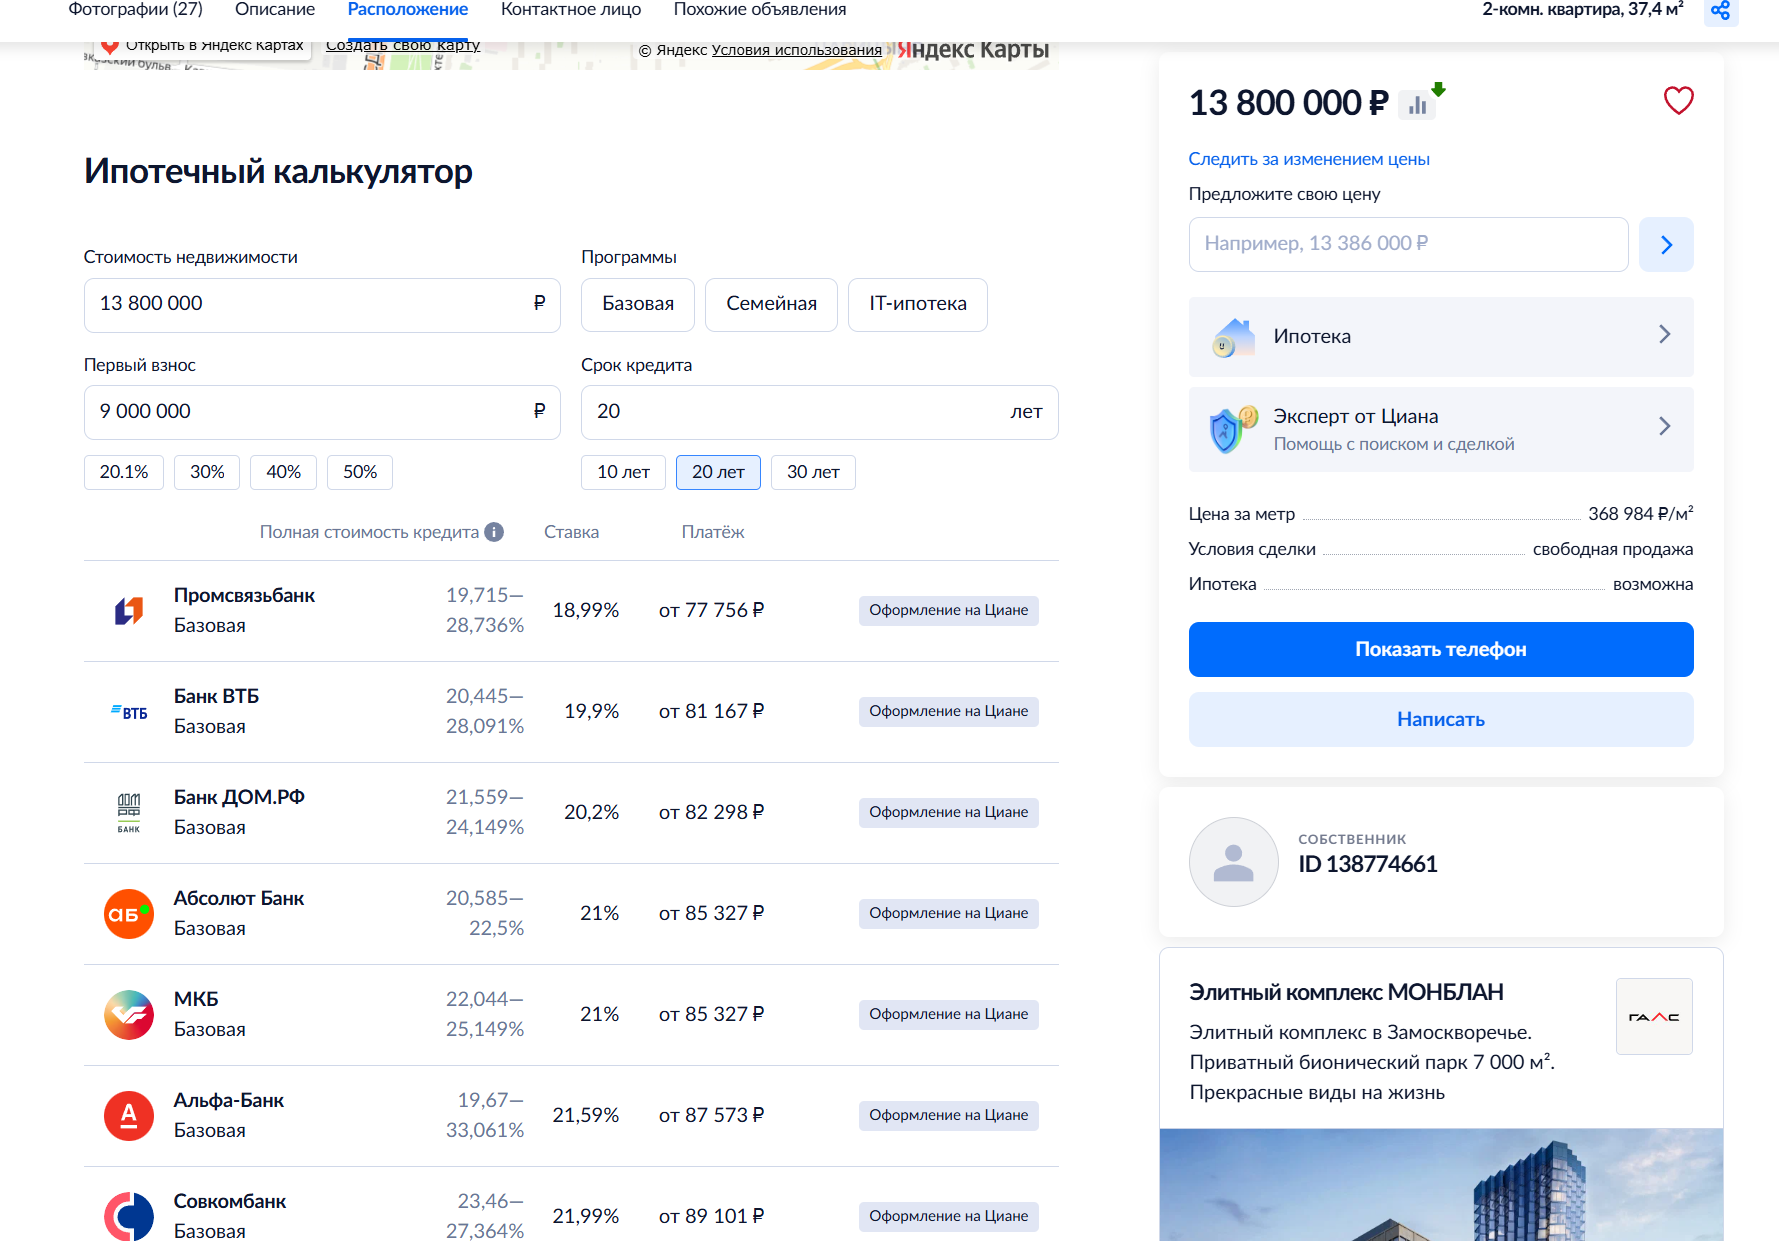Click Оформление на Циане for Абсолют Банк
Screen dimensions: 1779x1241
(x=949, y=913)
